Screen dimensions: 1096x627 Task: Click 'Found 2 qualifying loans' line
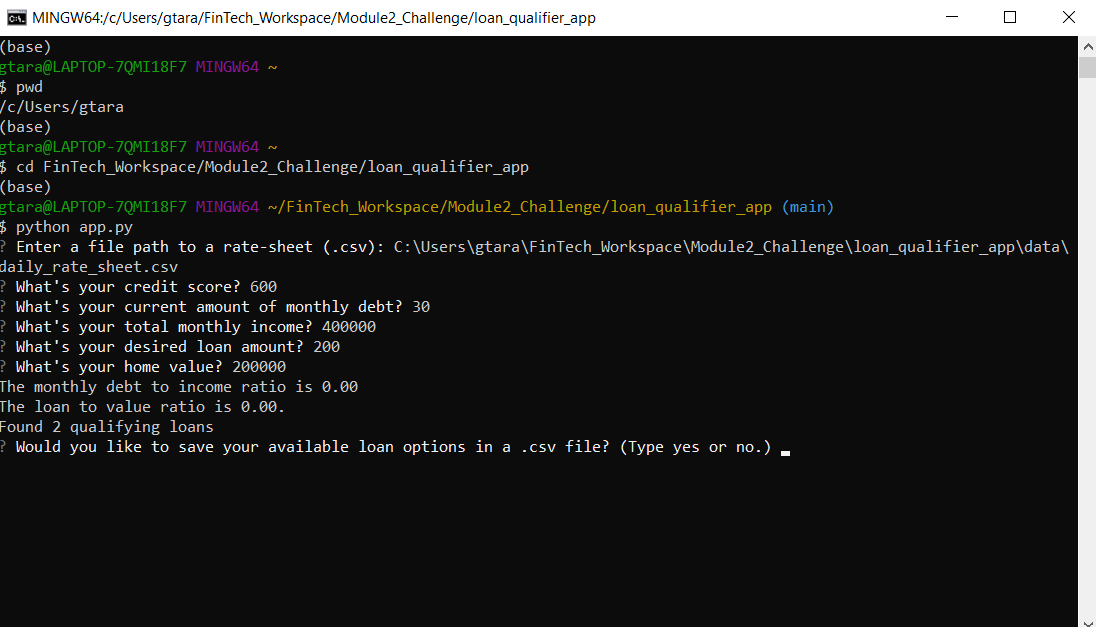click(x=107, y=427)
